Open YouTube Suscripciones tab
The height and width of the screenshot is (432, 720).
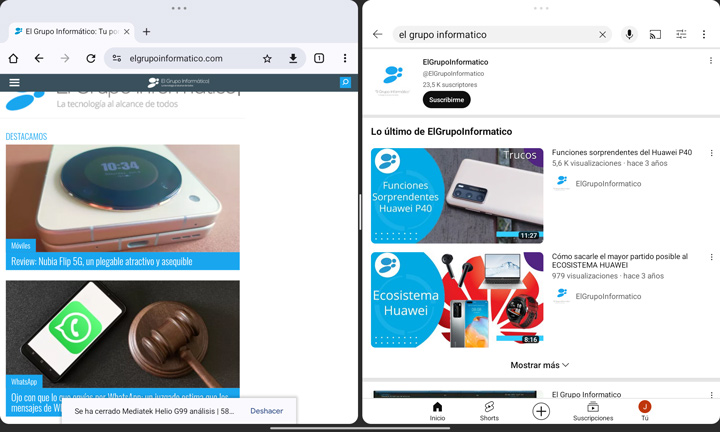click(x=593, y=411)
